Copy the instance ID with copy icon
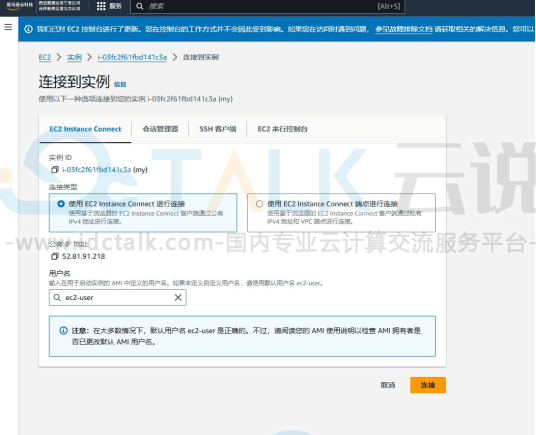536x435 pixels. click(x=55, y=169)
